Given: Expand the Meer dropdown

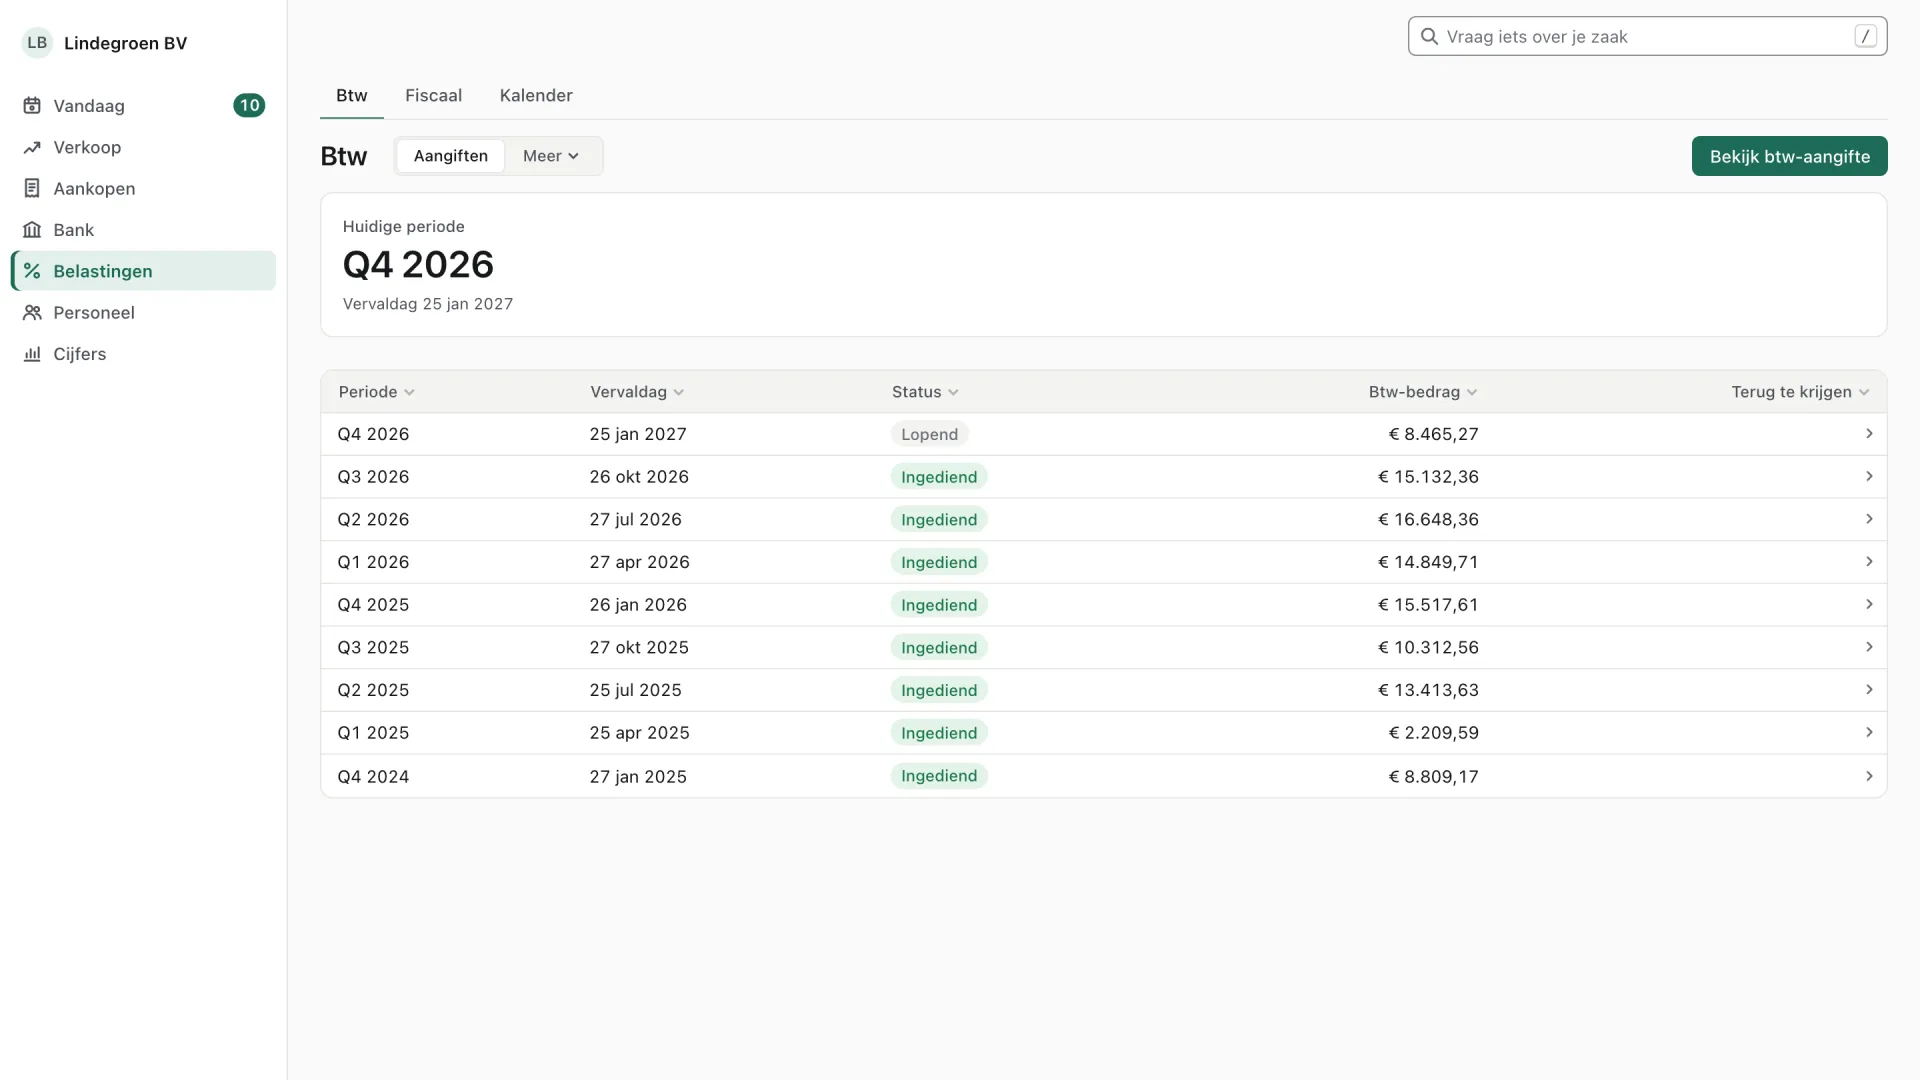Looking at the screenshot, I should point(551,156).
